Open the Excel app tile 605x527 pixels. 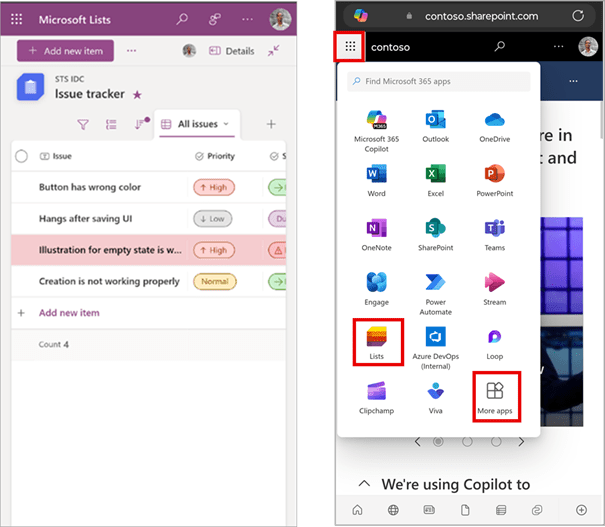[435, 180]
